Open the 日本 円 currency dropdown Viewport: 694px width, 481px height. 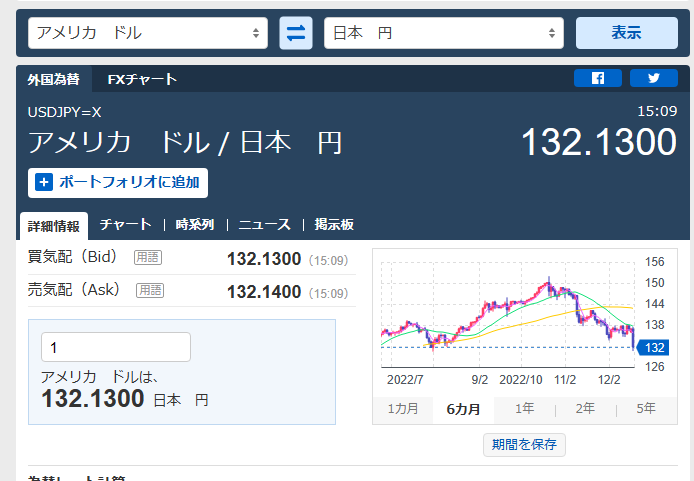point(444,33)
